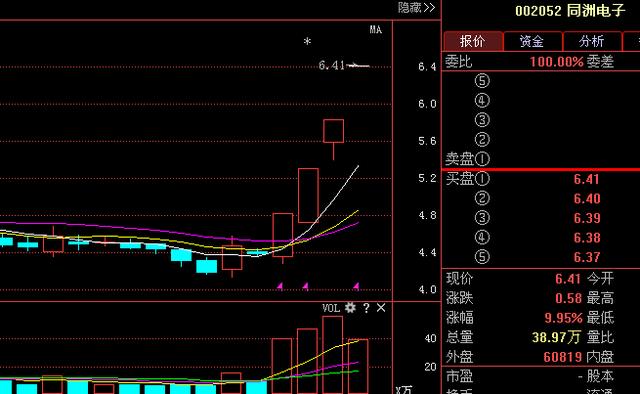Viewport: 640px width, 394px height.
Task: Select the 卖盘 level 1 circled icon
Action: [x=482, y=158]
